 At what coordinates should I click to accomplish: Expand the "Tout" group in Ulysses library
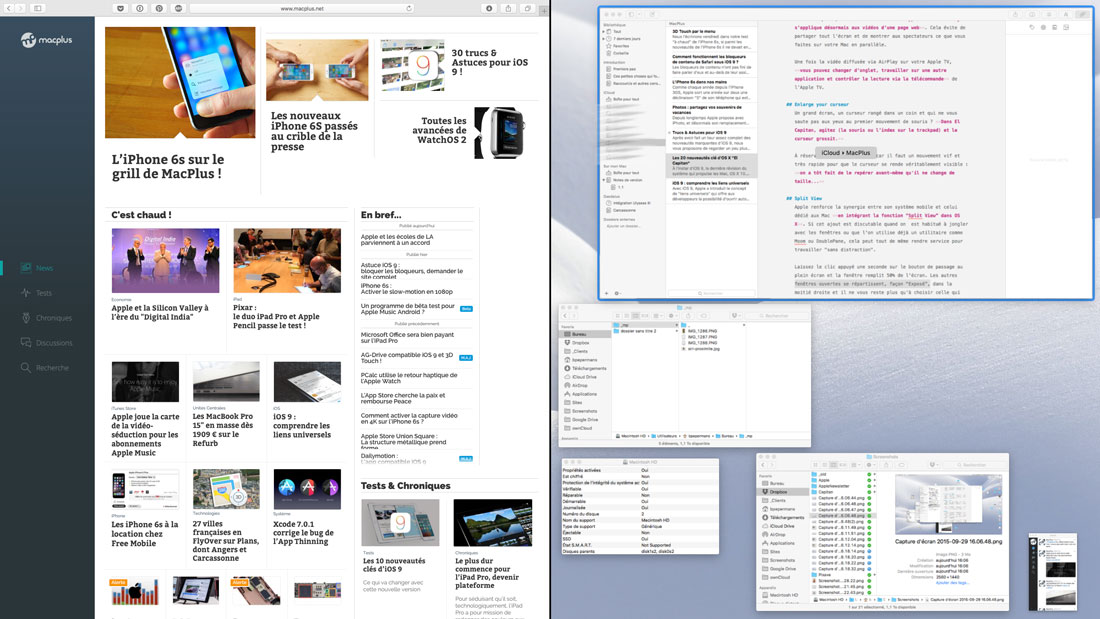coord(604,32)
